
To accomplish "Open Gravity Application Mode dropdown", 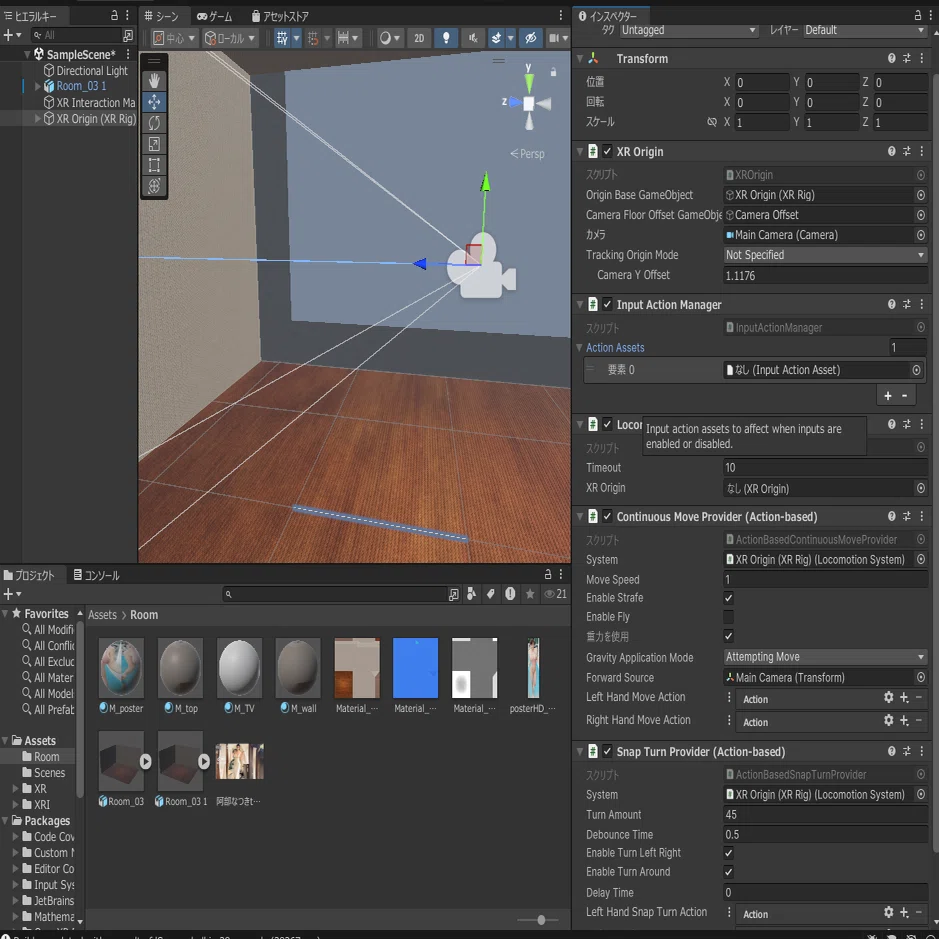I will (x=825, y=657).
